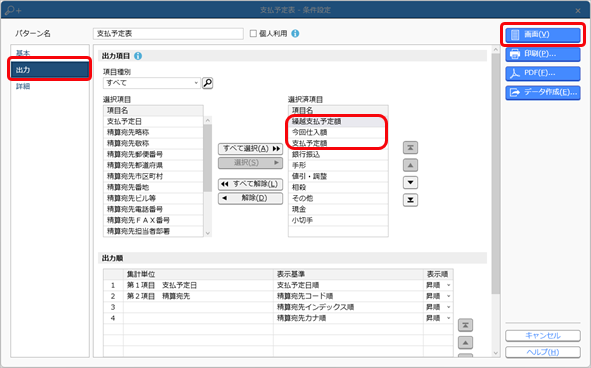Click the info icon next to 個人利用
Image resolution: width=591 pixels, height=368 pixels.
point(296,34)
